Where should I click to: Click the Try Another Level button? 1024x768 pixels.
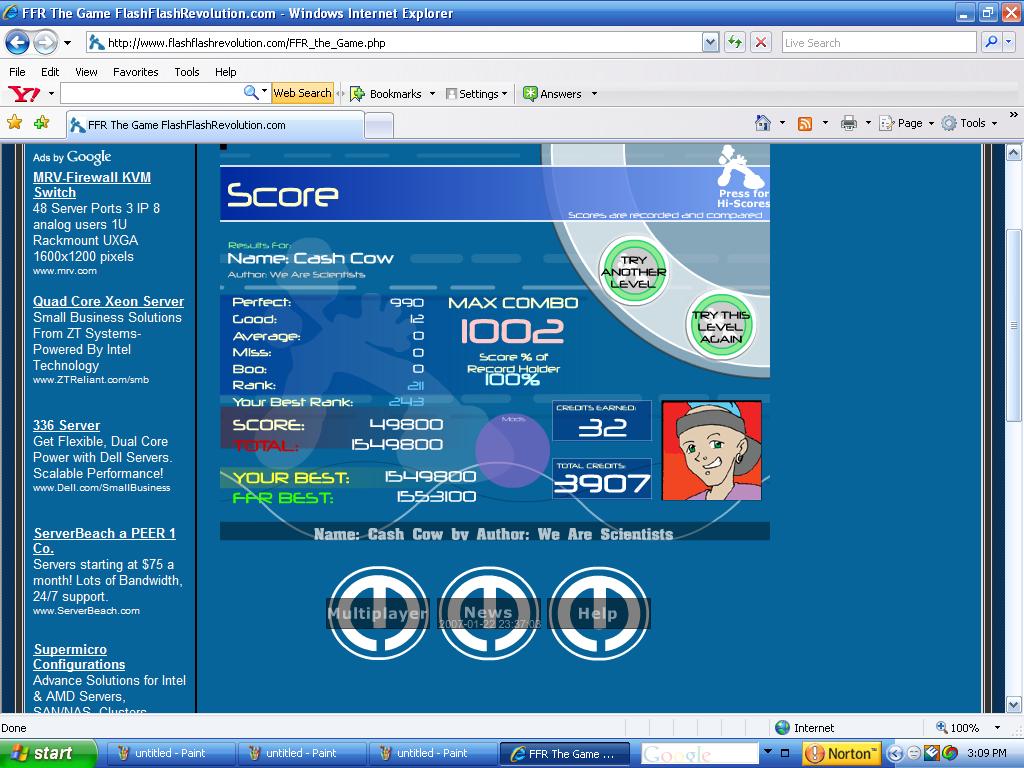point(633,272)
